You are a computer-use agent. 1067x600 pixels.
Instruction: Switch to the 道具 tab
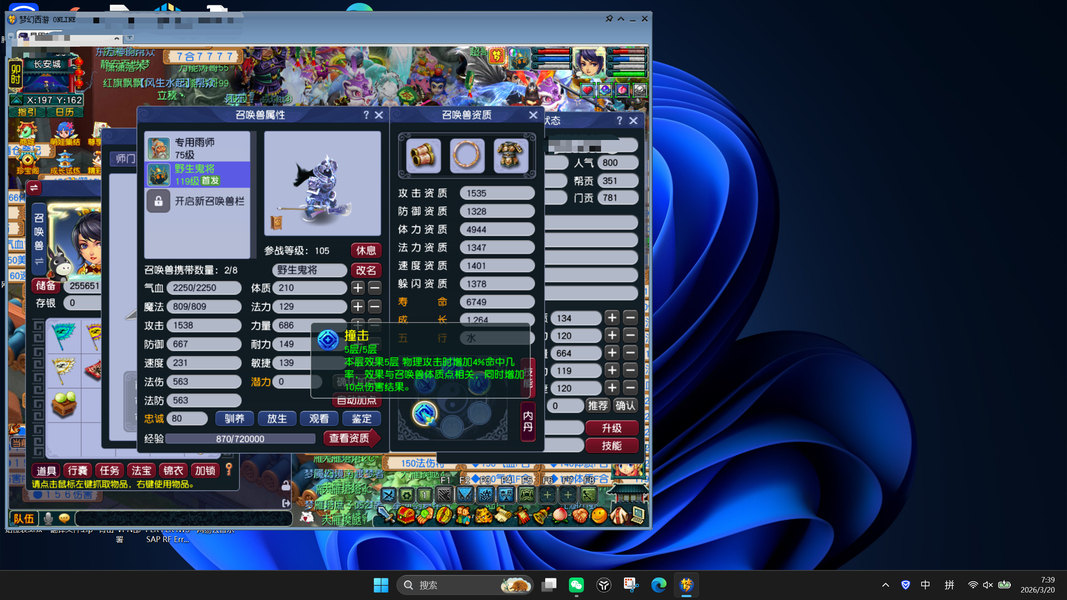[x=46, y=470]
